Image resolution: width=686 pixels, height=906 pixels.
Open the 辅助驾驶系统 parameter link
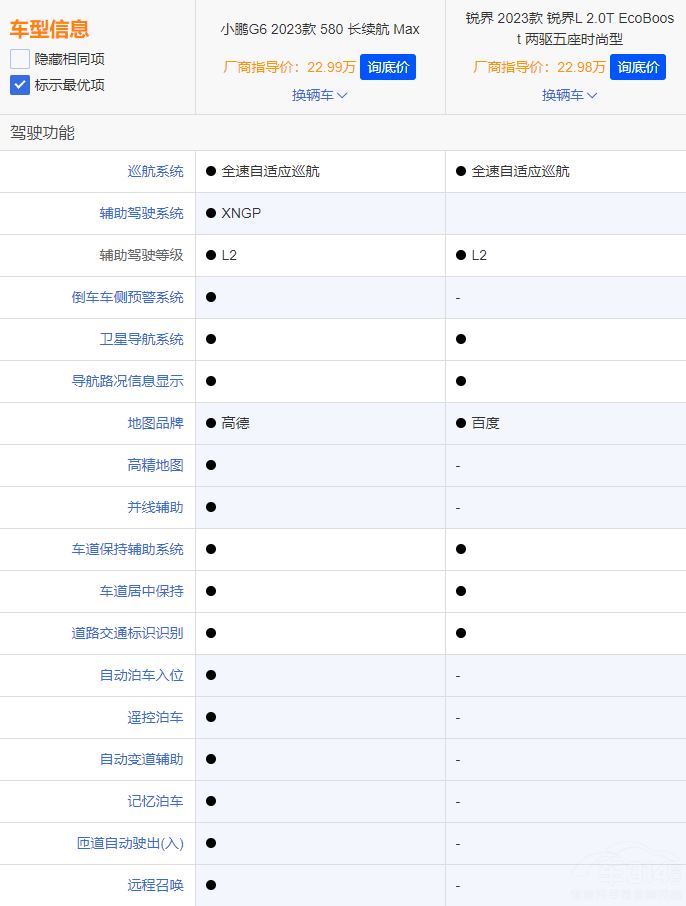pos(141,213)
